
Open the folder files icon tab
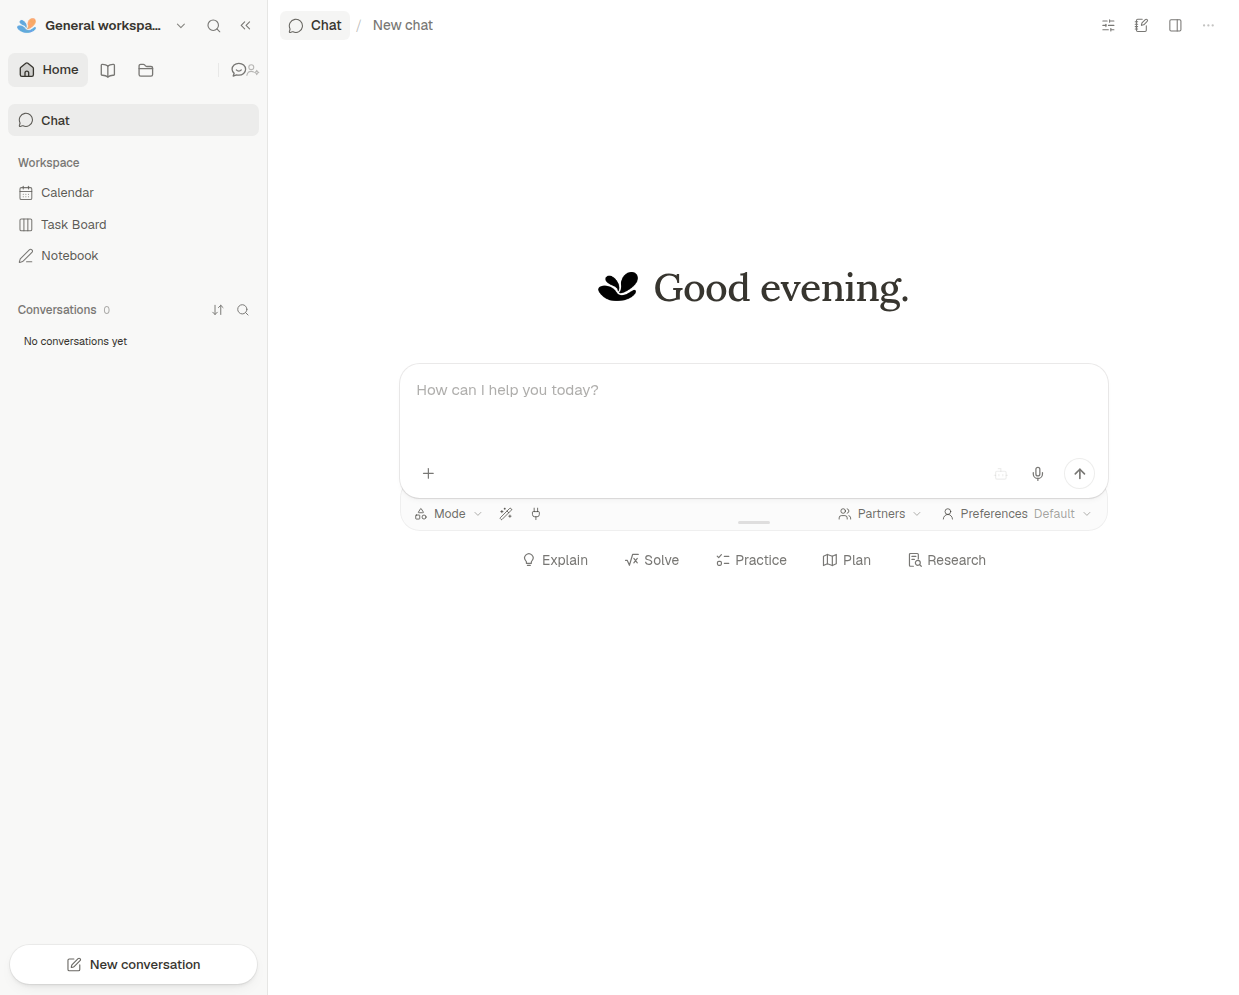click(146, 70)
